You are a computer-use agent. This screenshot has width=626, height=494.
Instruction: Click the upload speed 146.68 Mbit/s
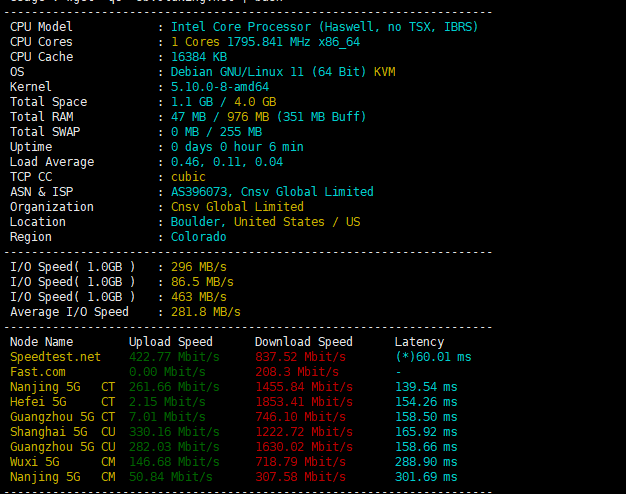coord(174,462)
